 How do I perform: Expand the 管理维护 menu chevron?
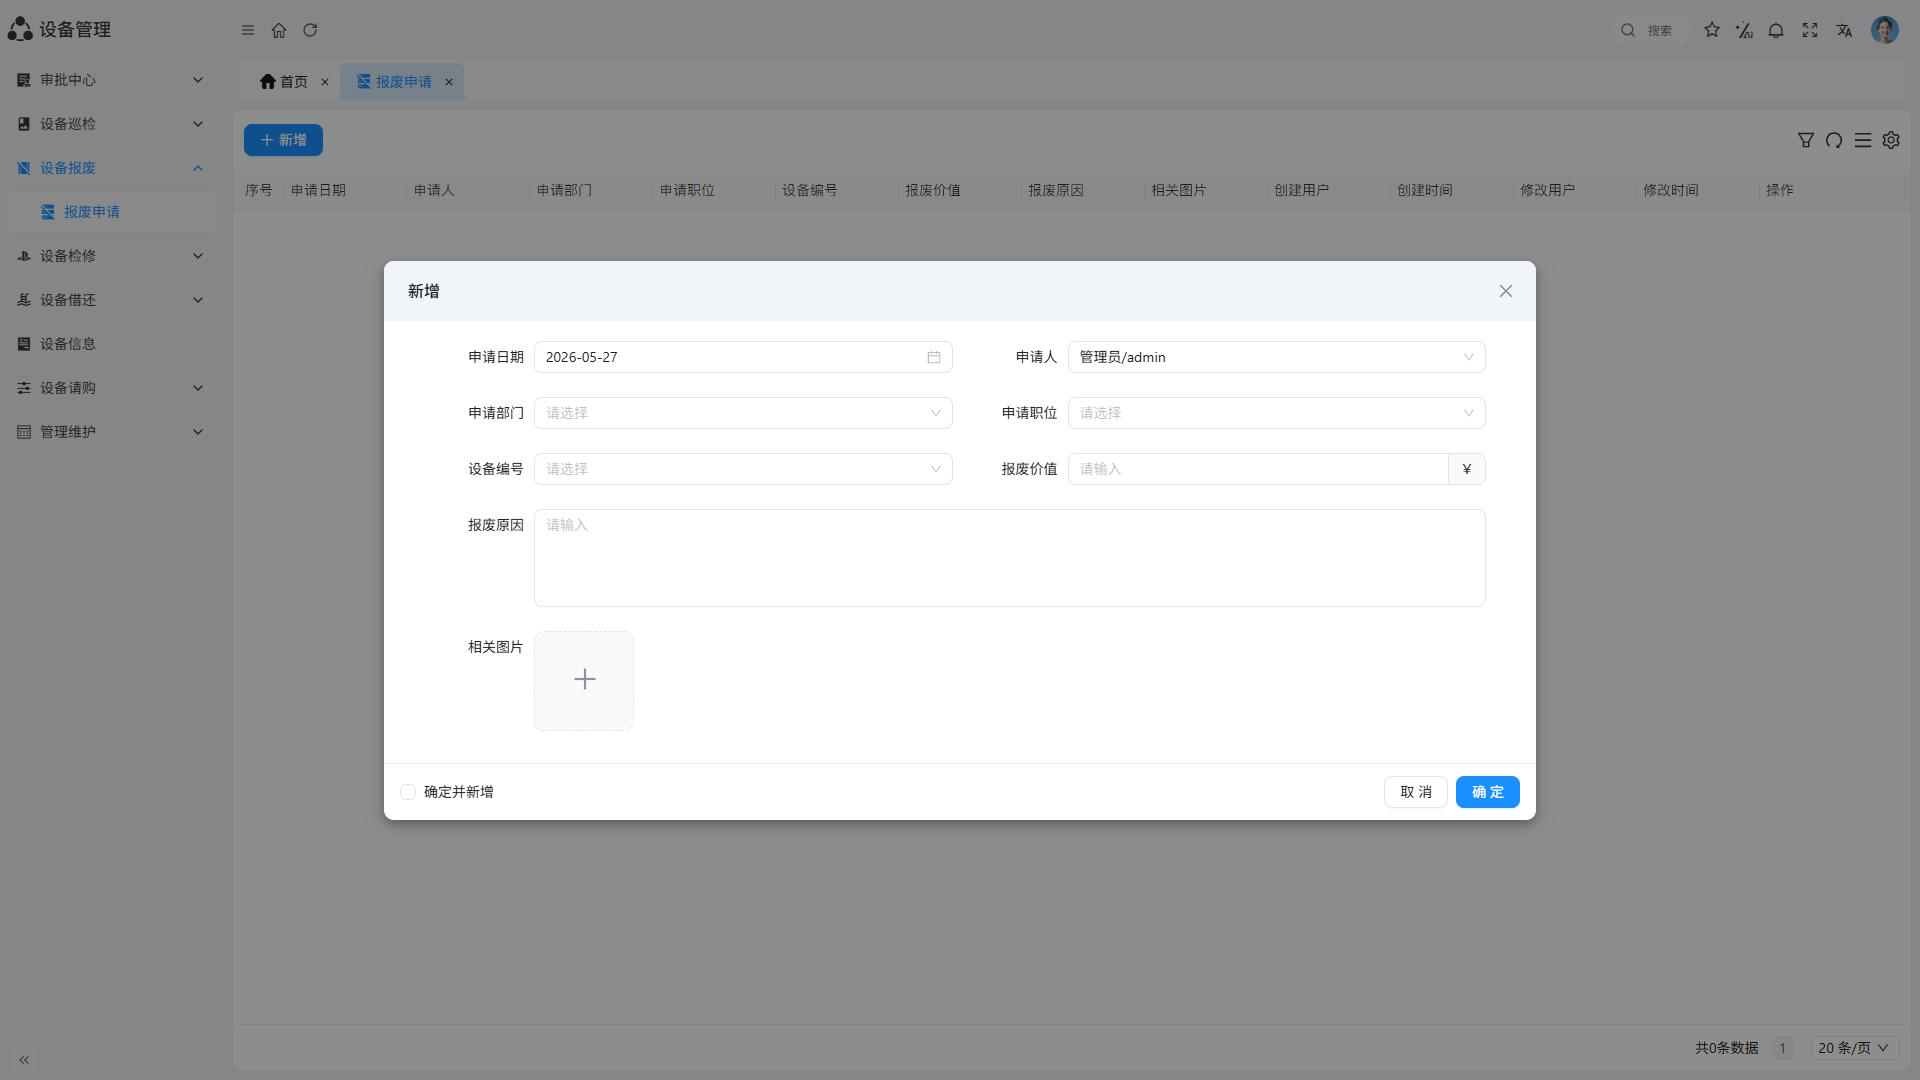[x=198, y=432]
